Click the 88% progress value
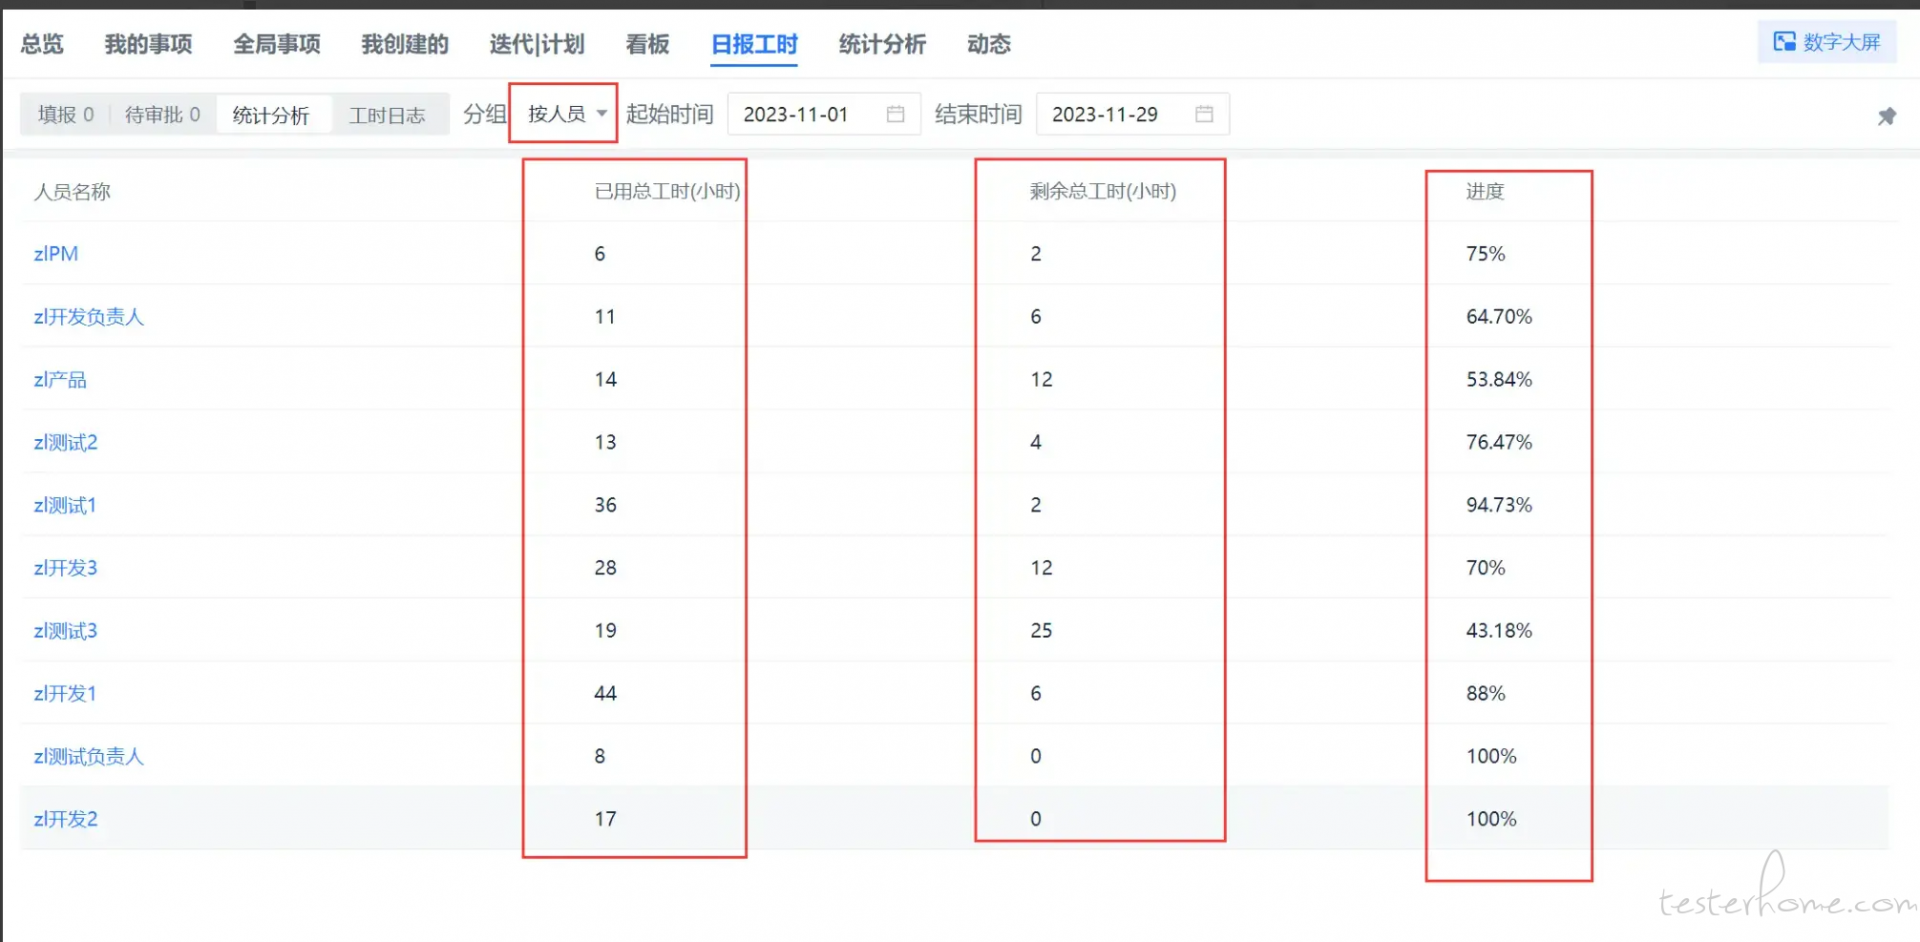The width and height of the screenshot is (1920, 942). click(1486, 694)
